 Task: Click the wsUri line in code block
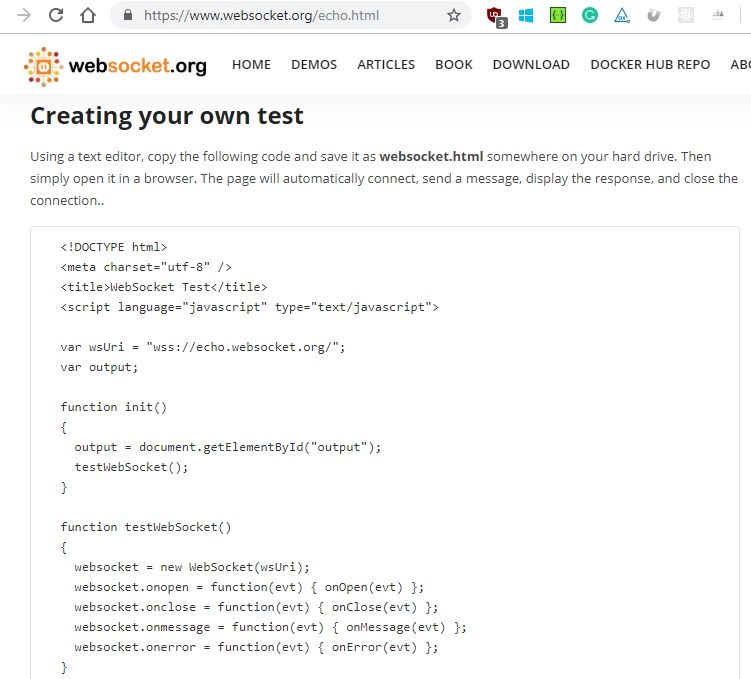[202, 347]
